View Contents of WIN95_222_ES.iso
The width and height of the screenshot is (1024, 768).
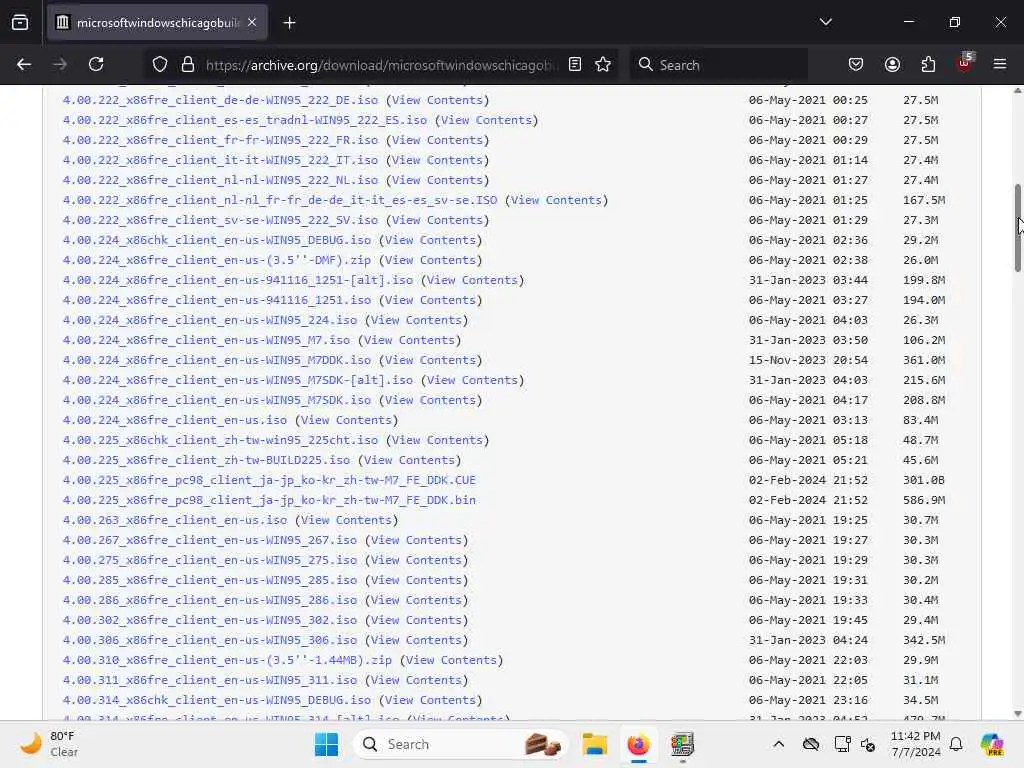486,120
